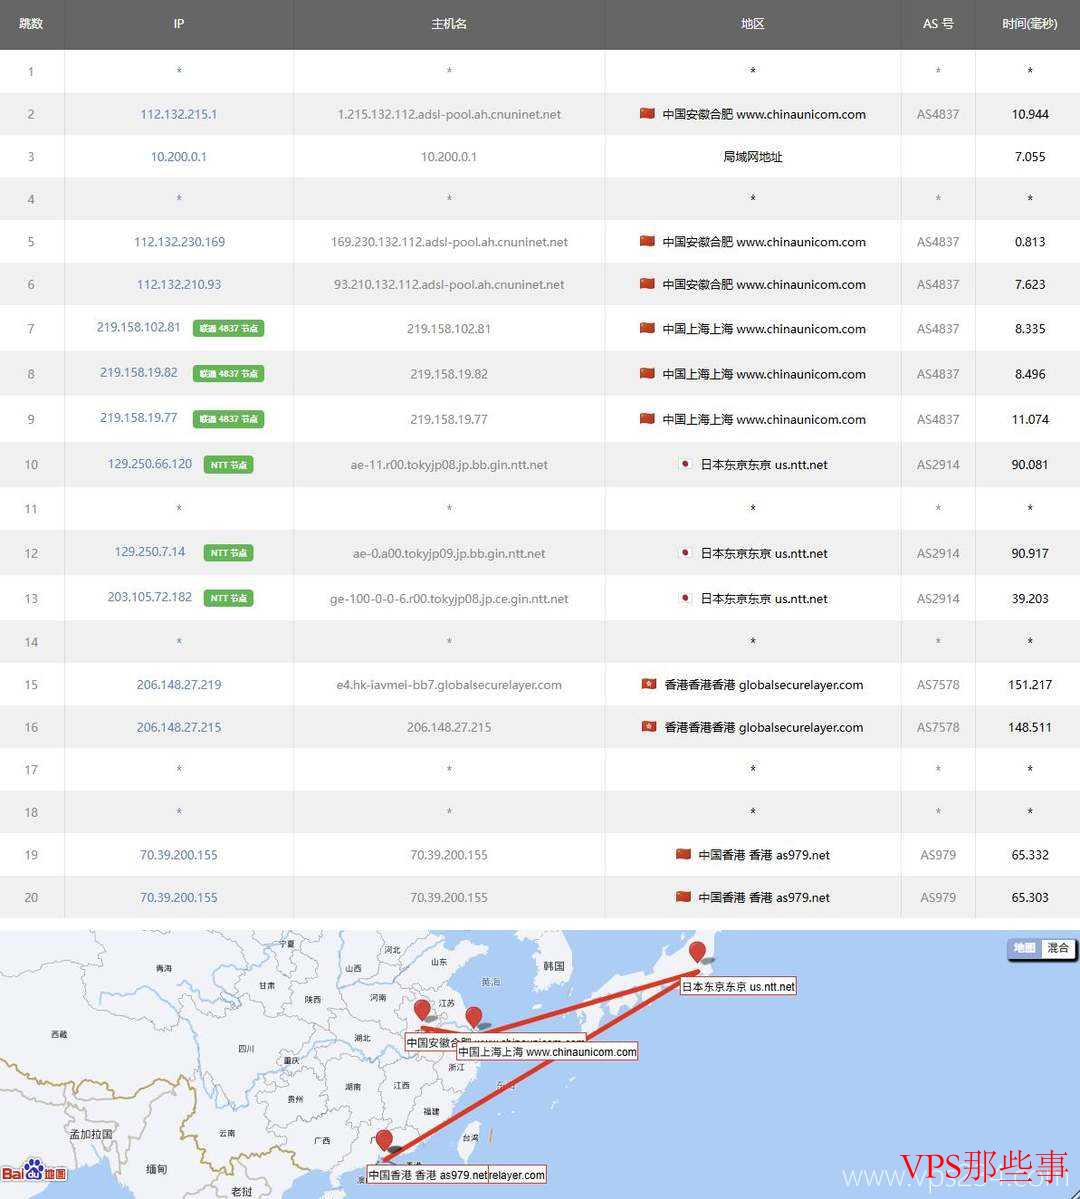The width and height of the screenshot is (1080, 1199).
Task: Click the green 4837 node badge beside 219.158.102.81
Action: click(228, 329)
